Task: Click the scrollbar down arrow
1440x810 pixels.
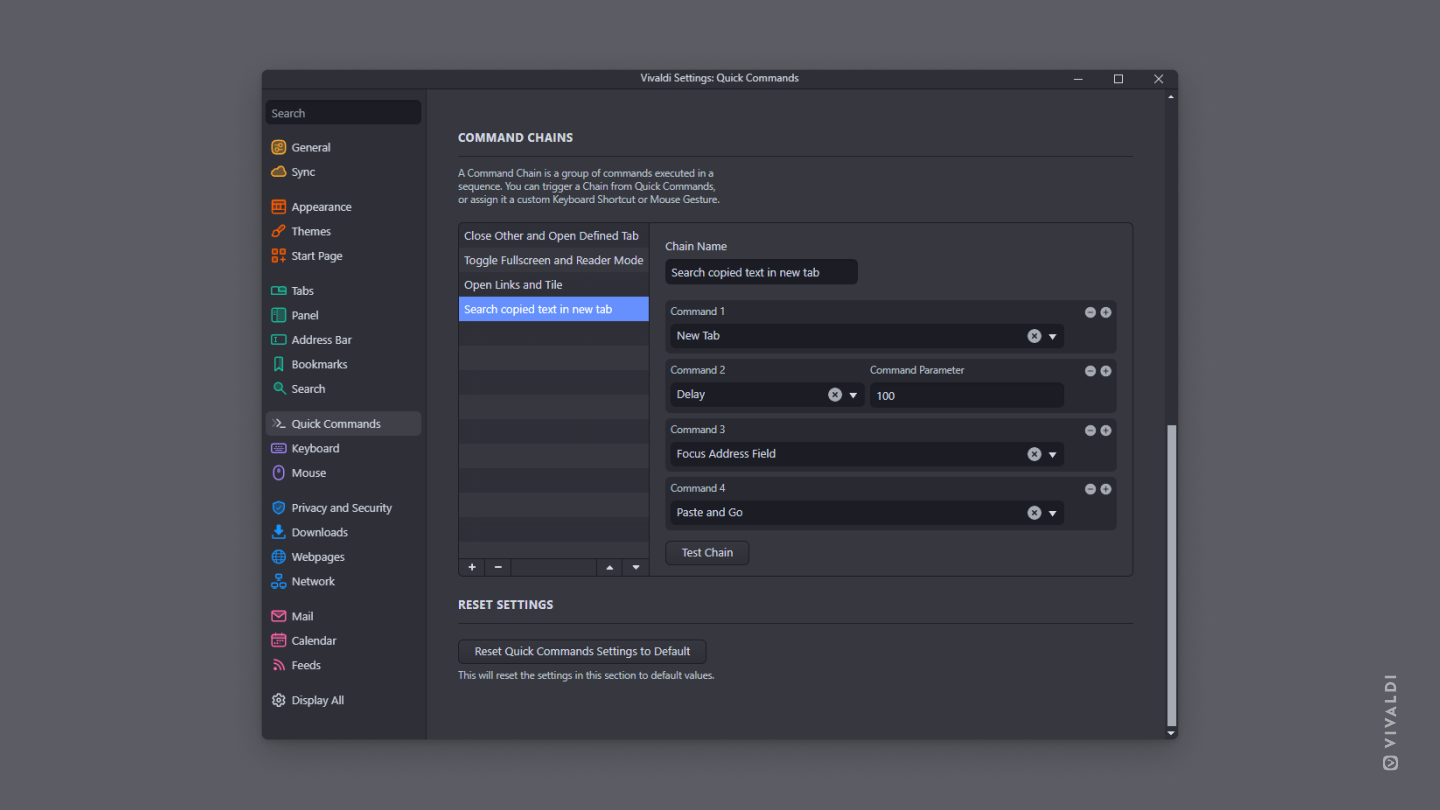Action: pyautogui.click(x=1172, y=733)
